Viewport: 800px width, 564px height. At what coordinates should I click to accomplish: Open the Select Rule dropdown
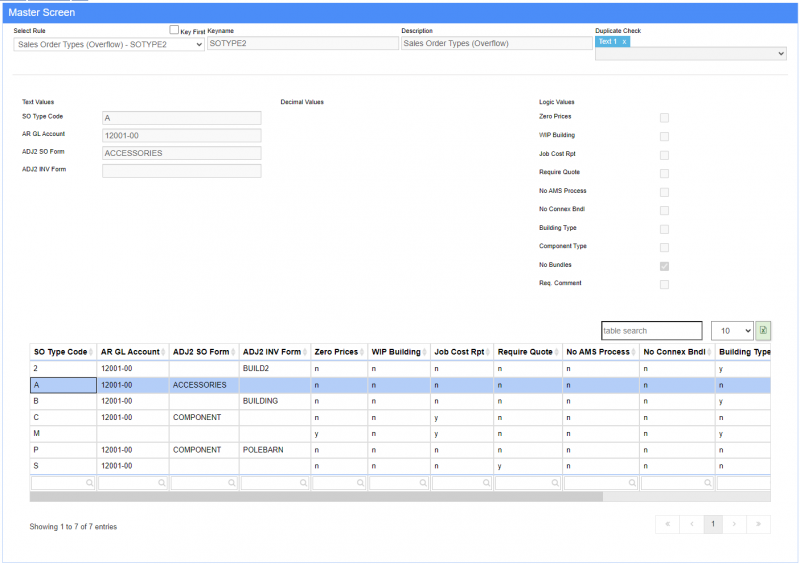(109, 44)
